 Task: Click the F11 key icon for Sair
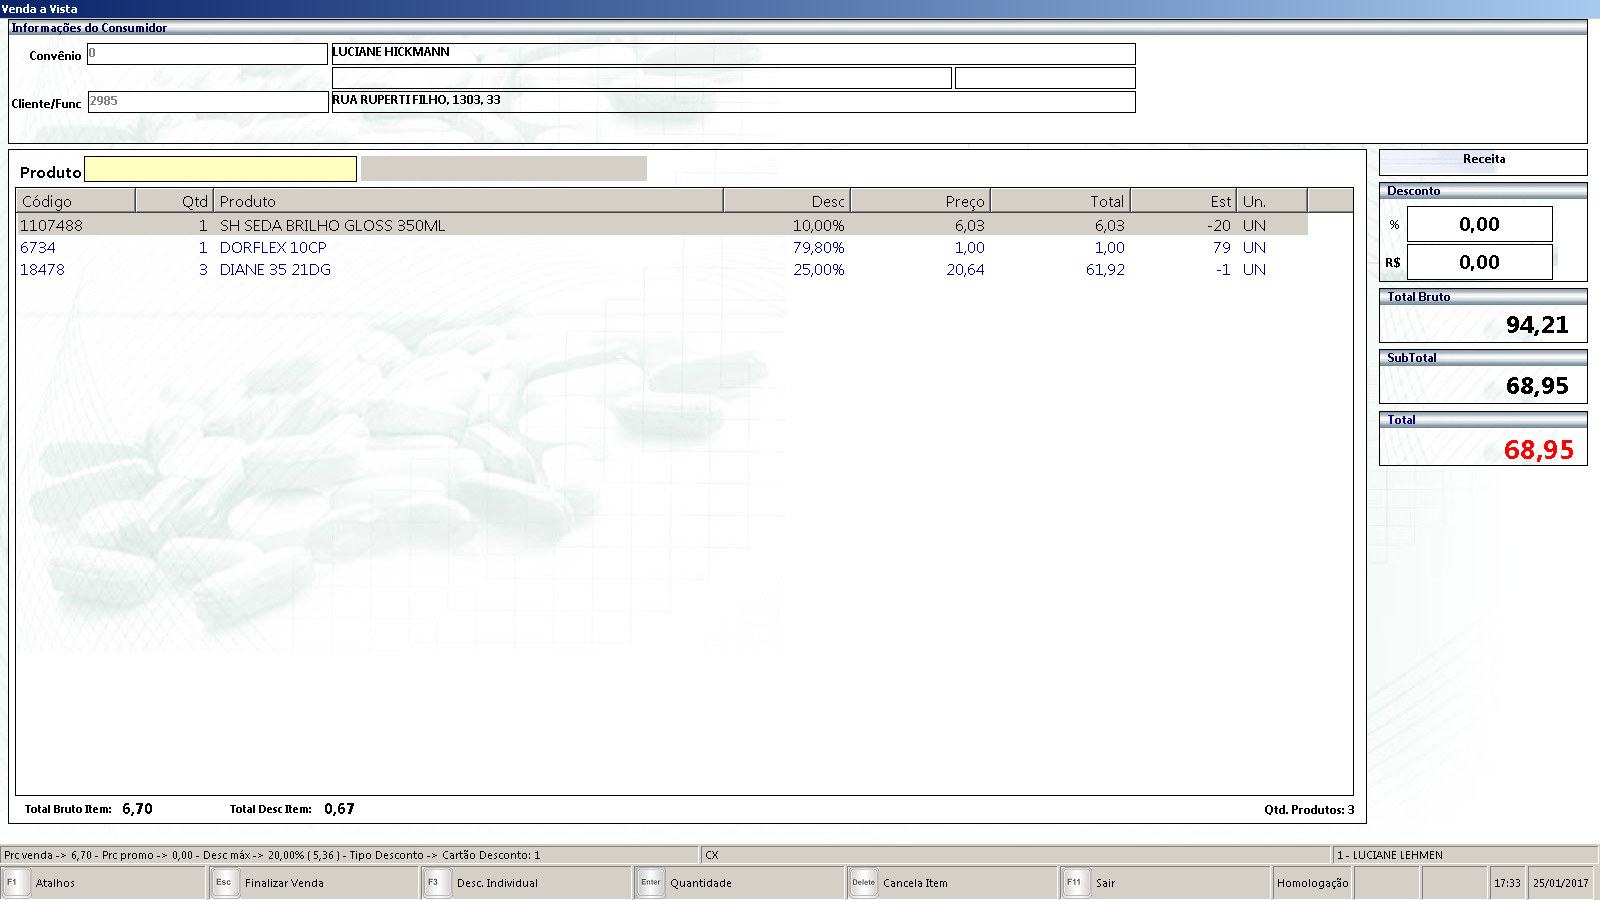(x=1076, y=883)
